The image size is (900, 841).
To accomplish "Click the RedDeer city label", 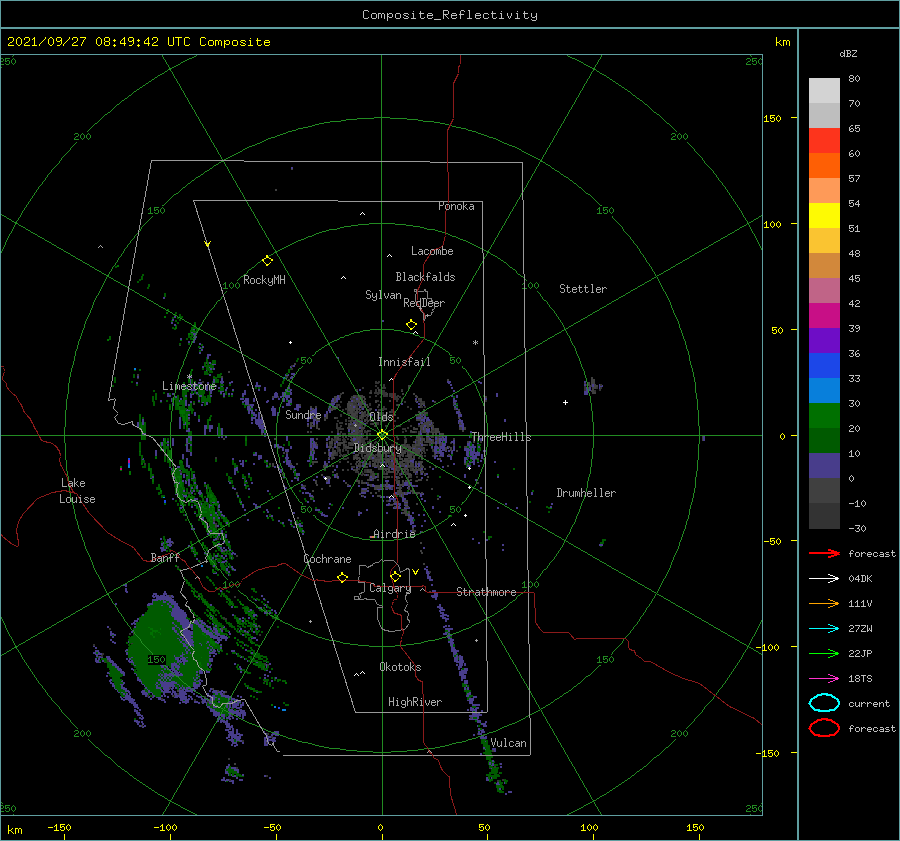I will tap(424, 303).
